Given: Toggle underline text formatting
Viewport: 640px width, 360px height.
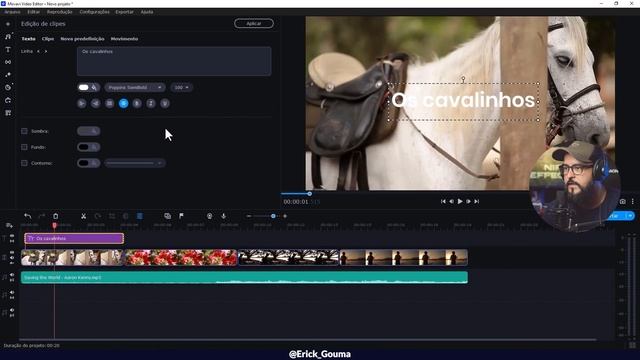Looking at the screenshot, I should pyautogui.click(x=165, y=103).
